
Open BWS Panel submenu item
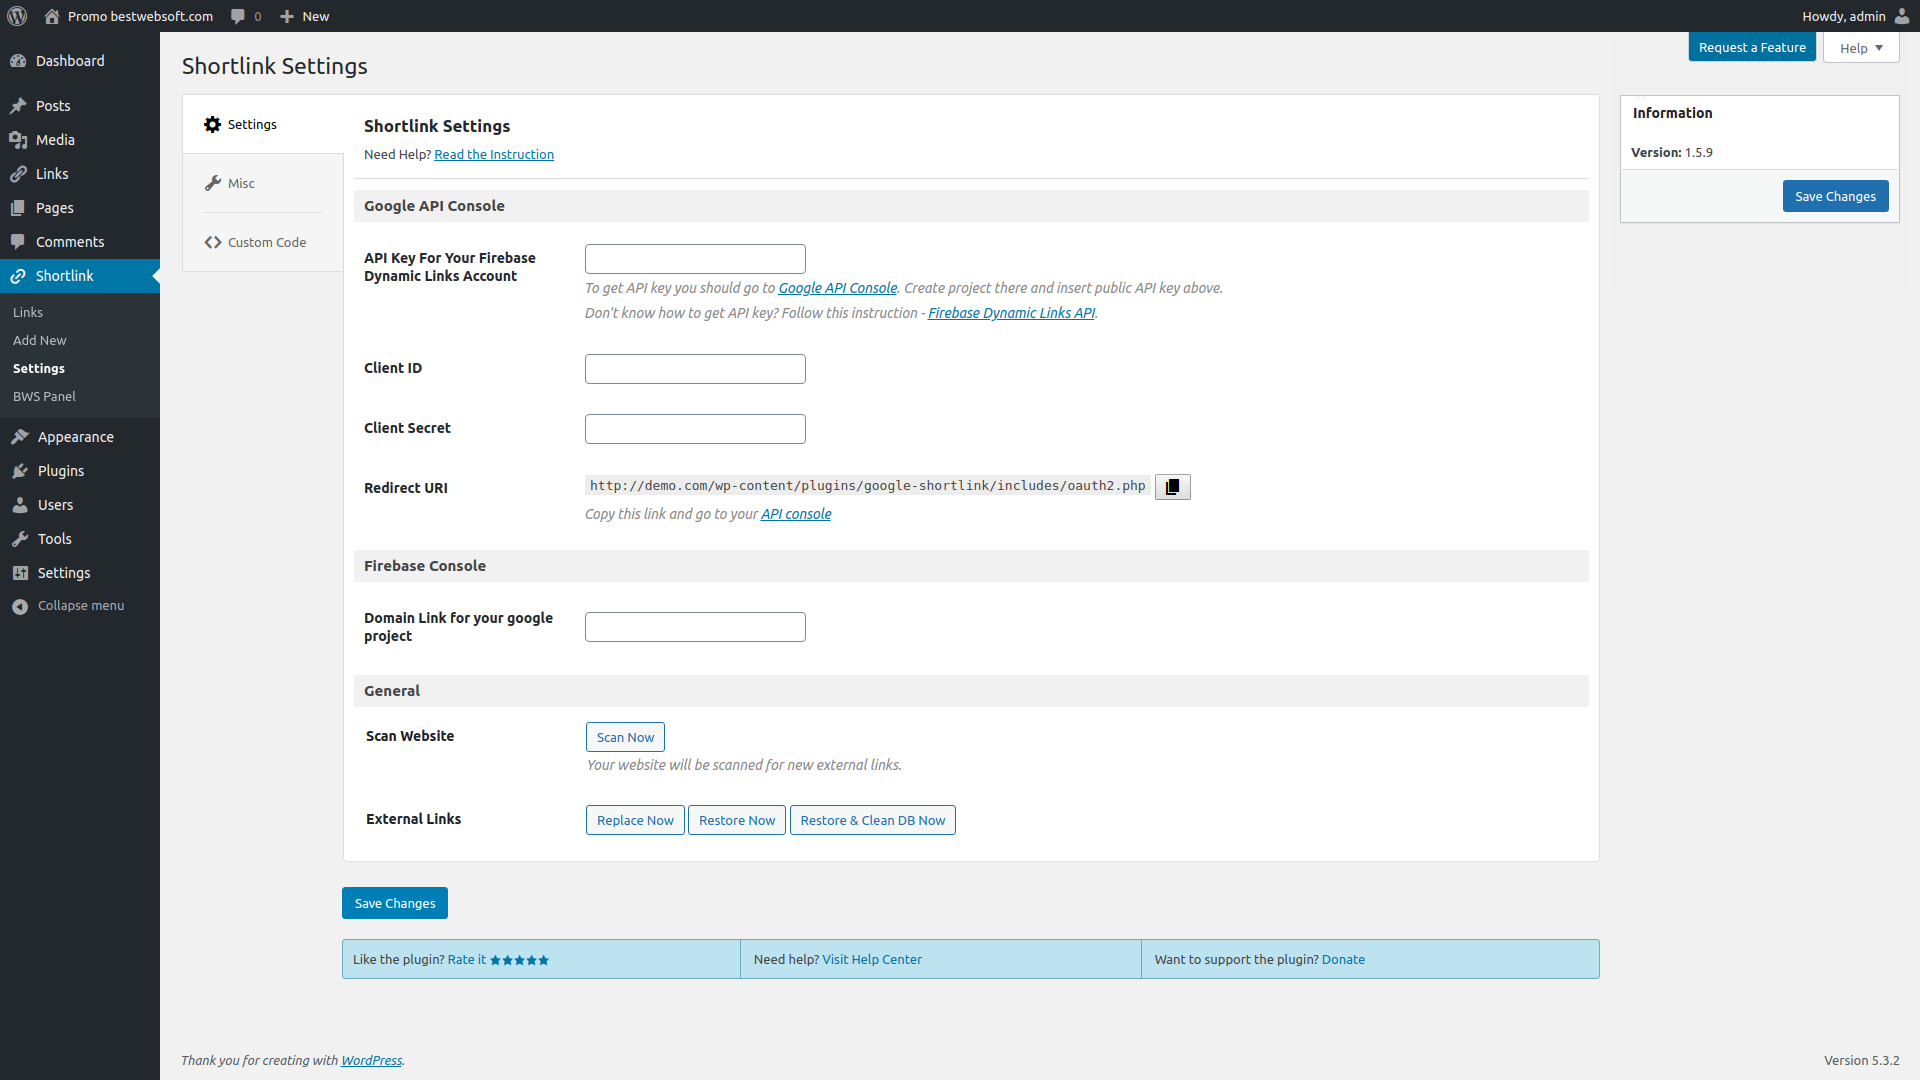pos(44,396)
